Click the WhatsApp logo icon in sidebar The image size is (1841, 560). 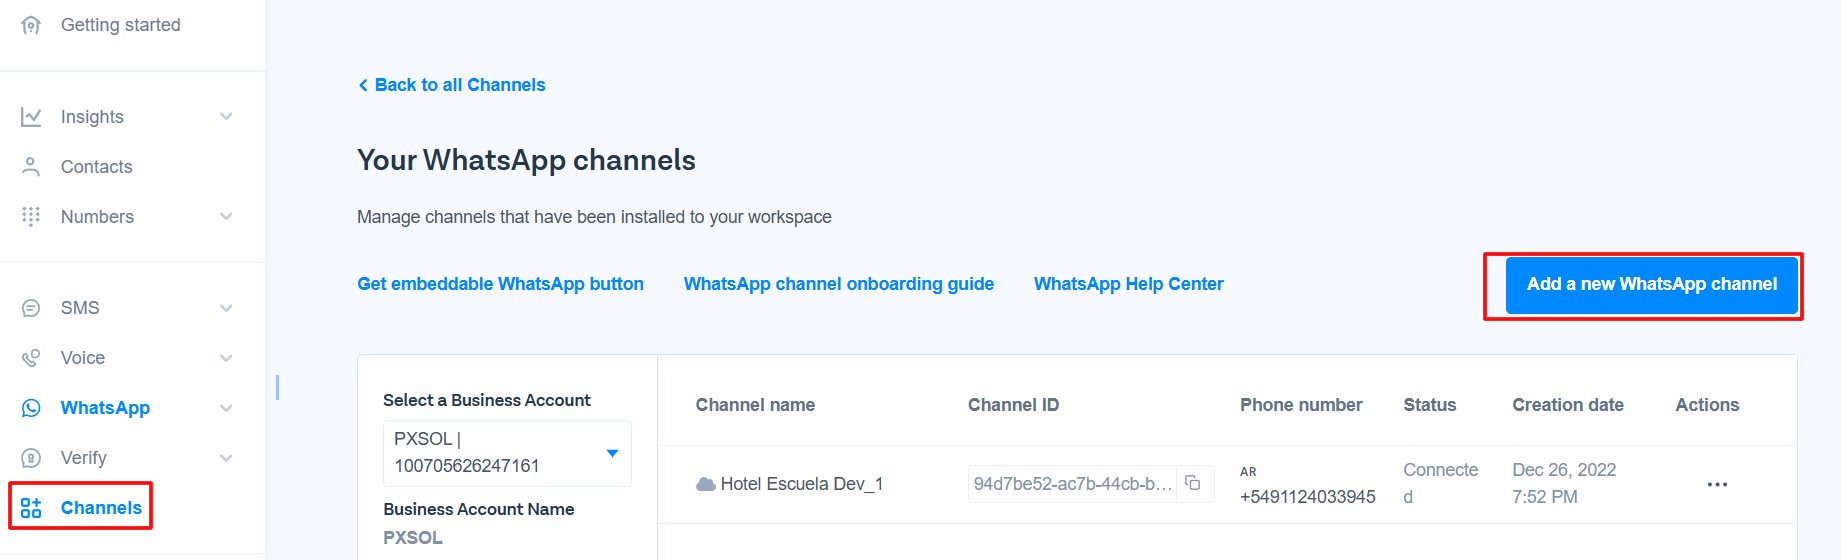31,408
